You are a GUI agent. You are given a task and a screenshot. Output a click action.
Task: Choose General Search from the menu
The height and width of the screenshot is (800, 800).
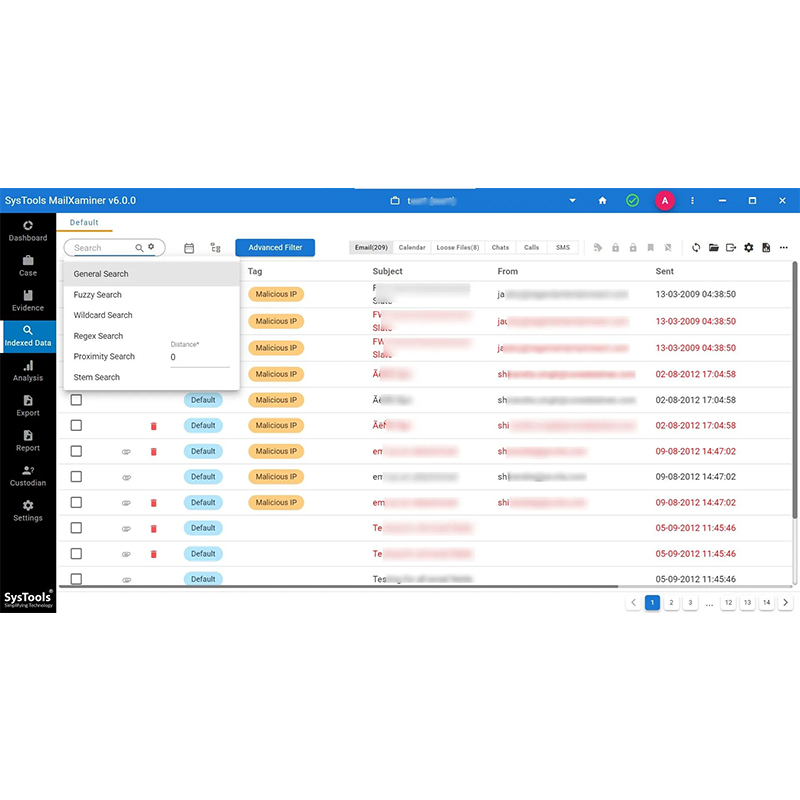[x=152, y=274]
